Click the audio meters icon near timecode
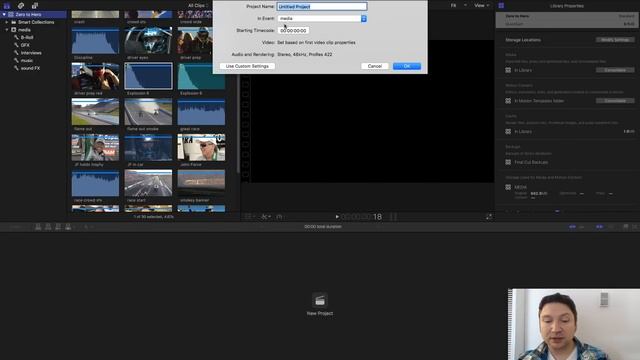 pyautogui.click(x=393, y=217)
